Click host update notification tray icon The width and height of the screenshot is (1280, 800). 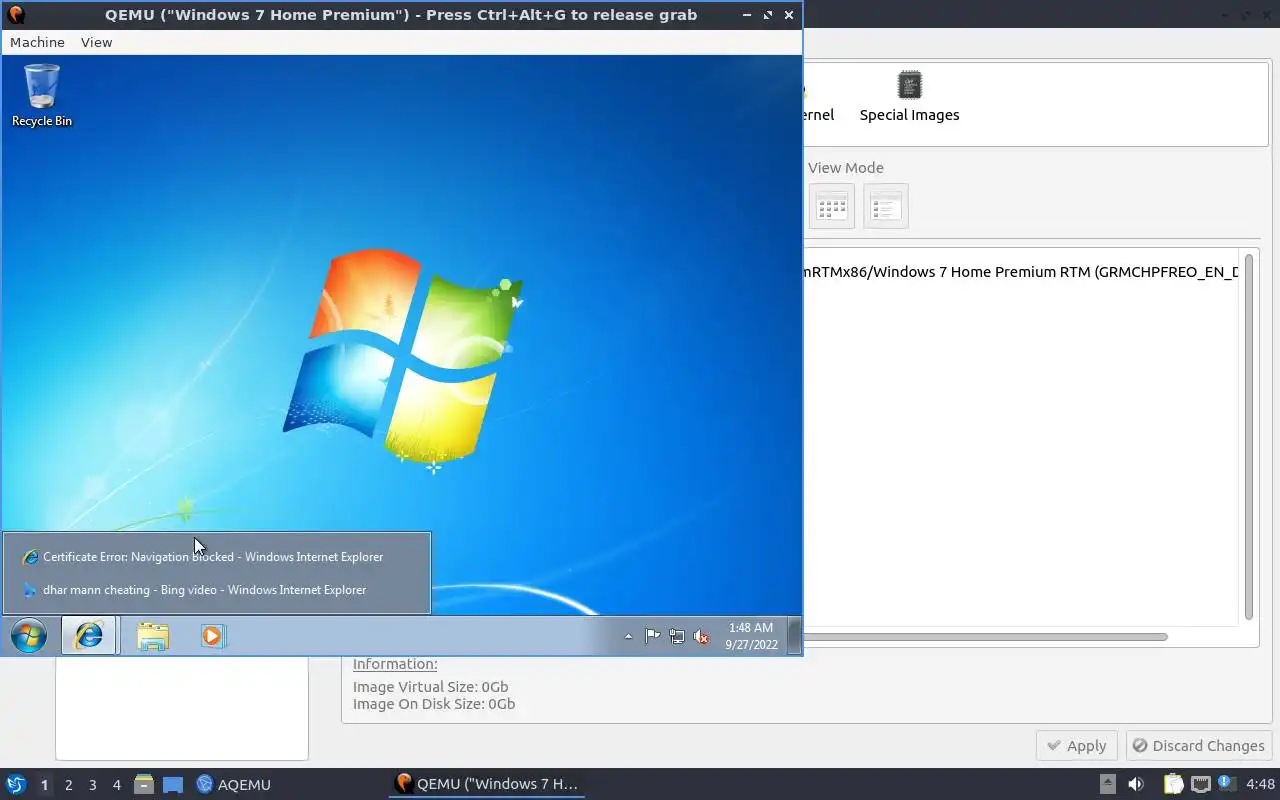click(1225, 784)
